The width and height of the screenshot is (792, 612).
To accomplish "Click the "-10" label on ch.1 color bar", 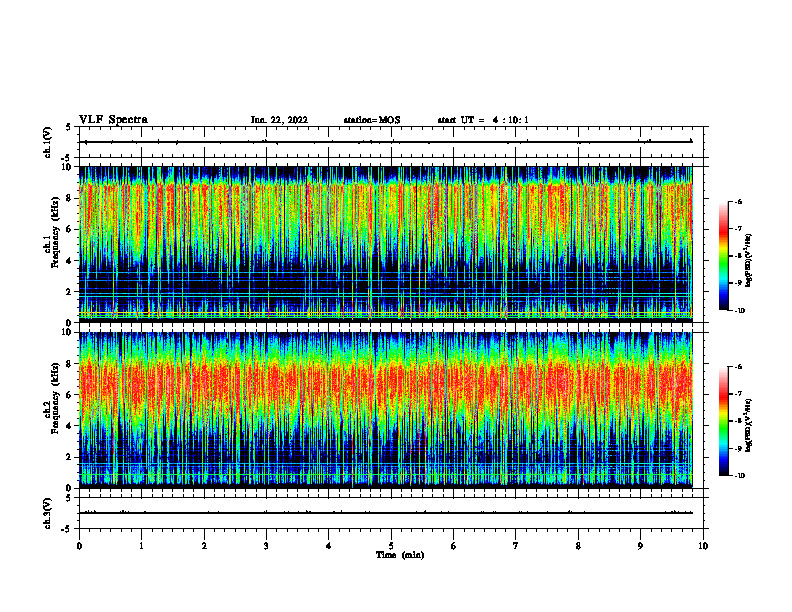I will 739,311.
